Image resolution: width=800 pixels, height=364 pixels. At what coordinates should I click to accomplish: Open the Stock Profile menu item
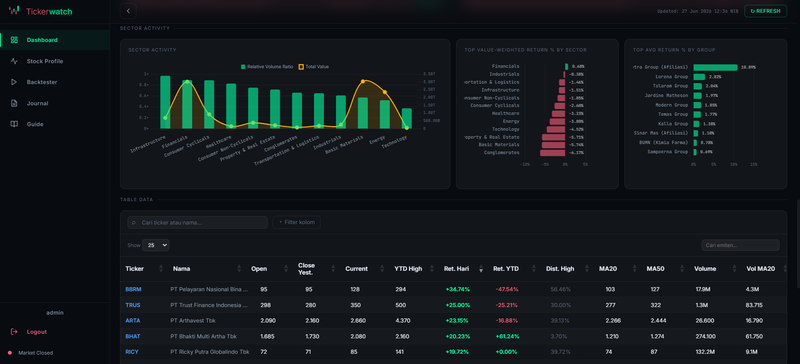[55, 61]
